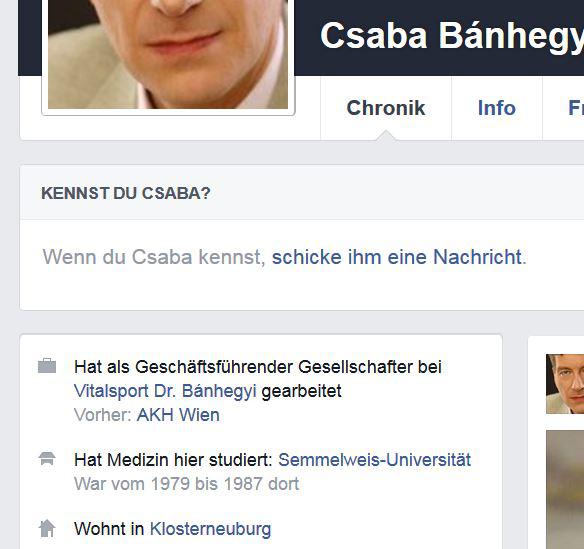Open Csaba's large profile picture
584x549 pixels.
pyautogui.click(x=168, y=54)
